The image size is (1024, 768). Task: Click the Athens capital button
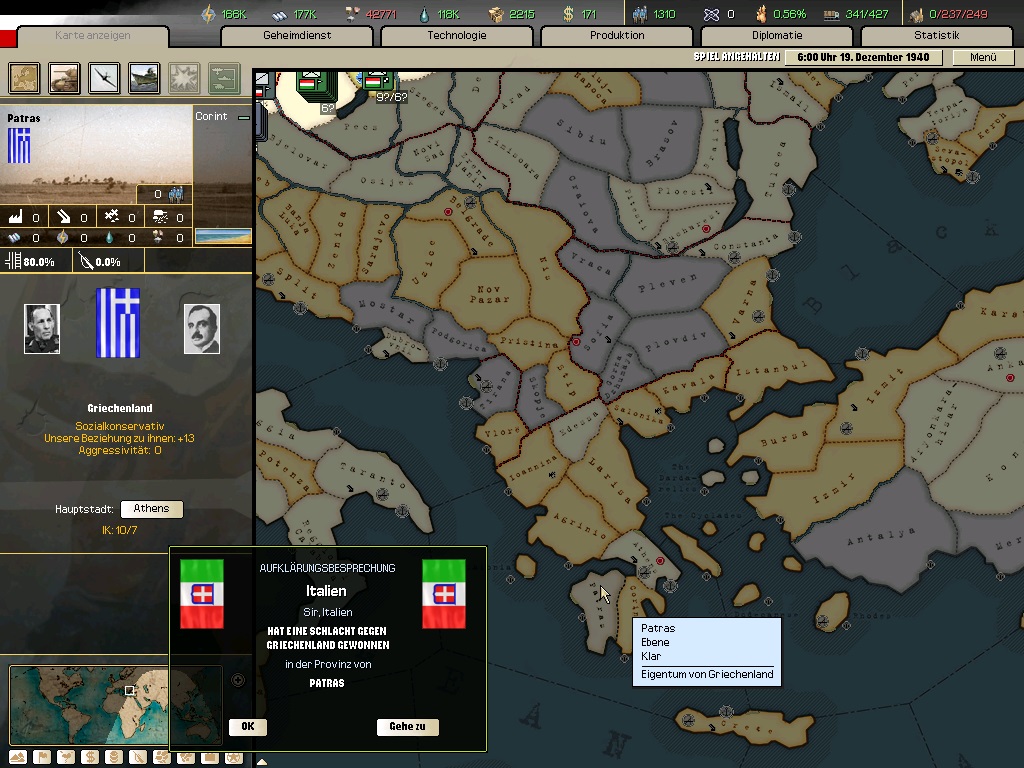point(151,509)
